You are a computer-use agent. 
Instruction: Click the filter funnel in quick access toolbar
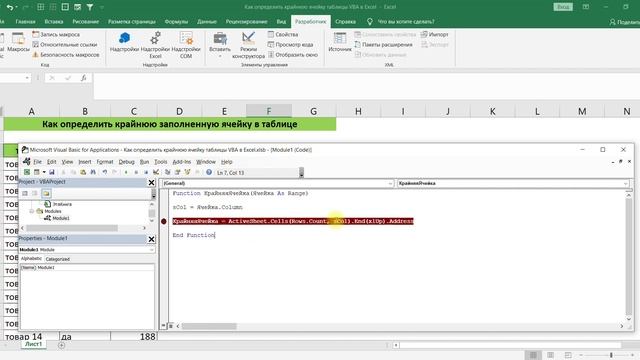[x=90, y=7]
